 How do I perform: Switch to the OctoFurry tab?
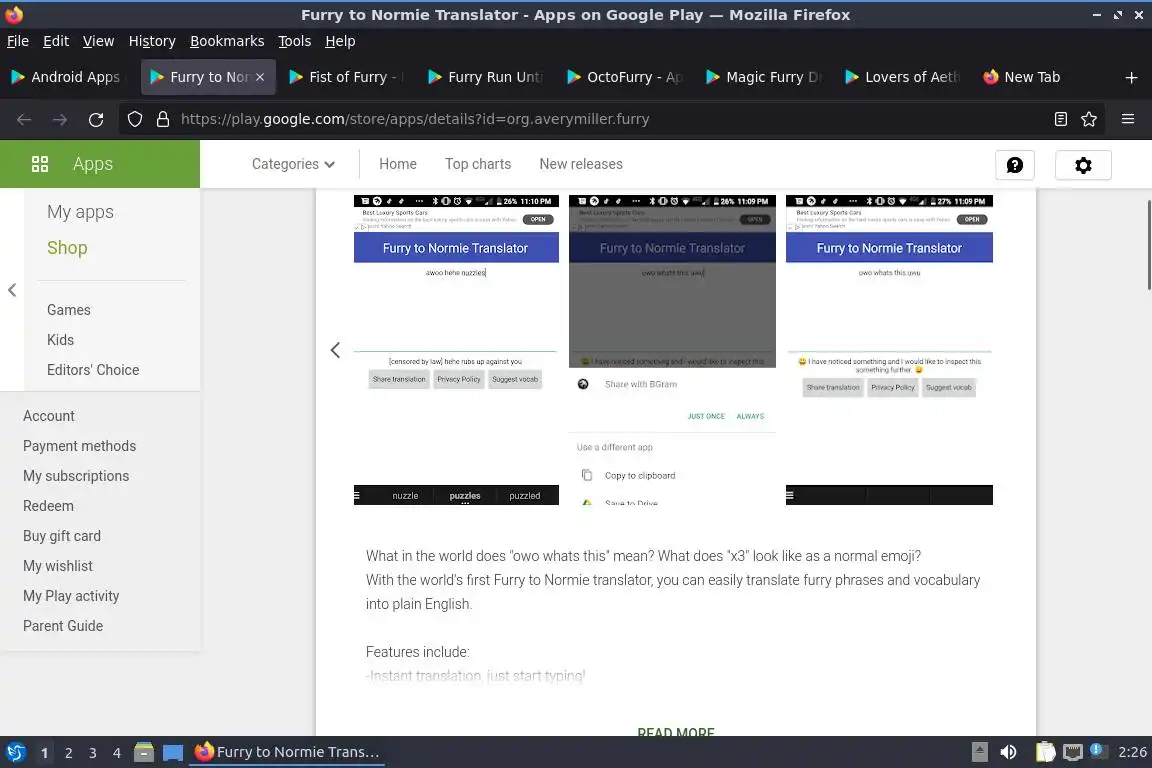tap(625, 77)
